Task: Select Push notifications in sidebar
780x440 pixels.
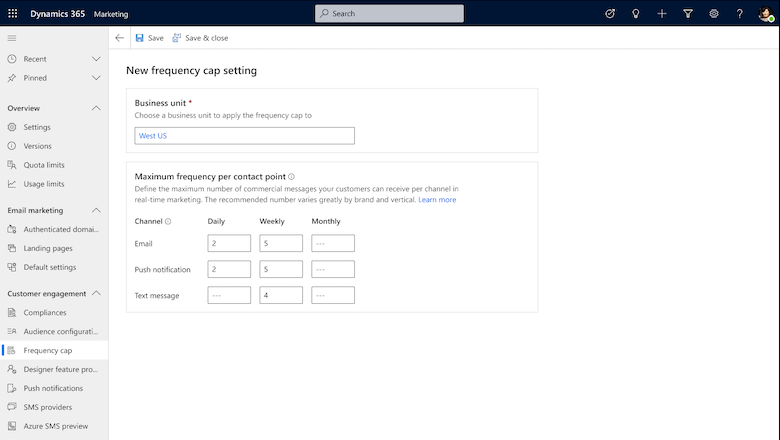Action: [x=53, y=388]
